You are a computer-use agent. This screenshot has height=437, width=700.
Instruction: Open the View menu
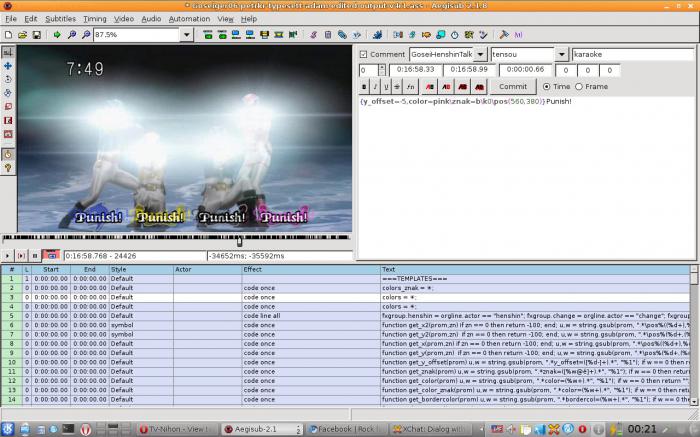point(225,19)
